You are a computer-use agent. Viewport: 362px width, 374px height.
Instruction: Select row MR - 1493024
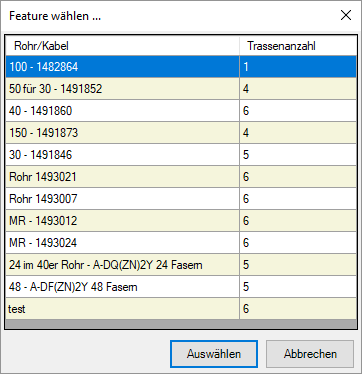[x=181, y=243]
